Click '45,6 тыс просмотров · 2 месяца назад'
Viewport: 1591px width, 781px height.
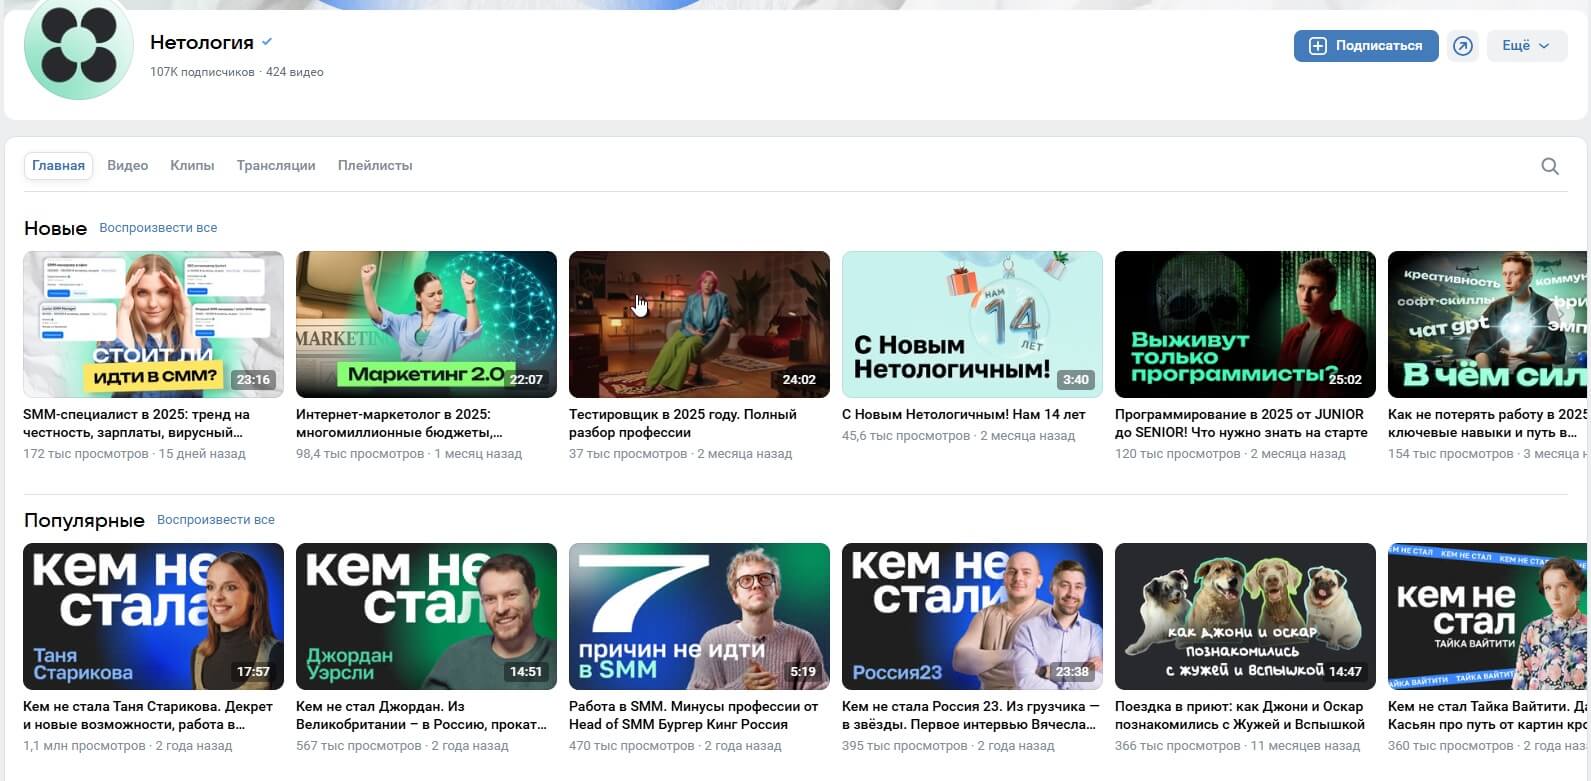point(958,436)
